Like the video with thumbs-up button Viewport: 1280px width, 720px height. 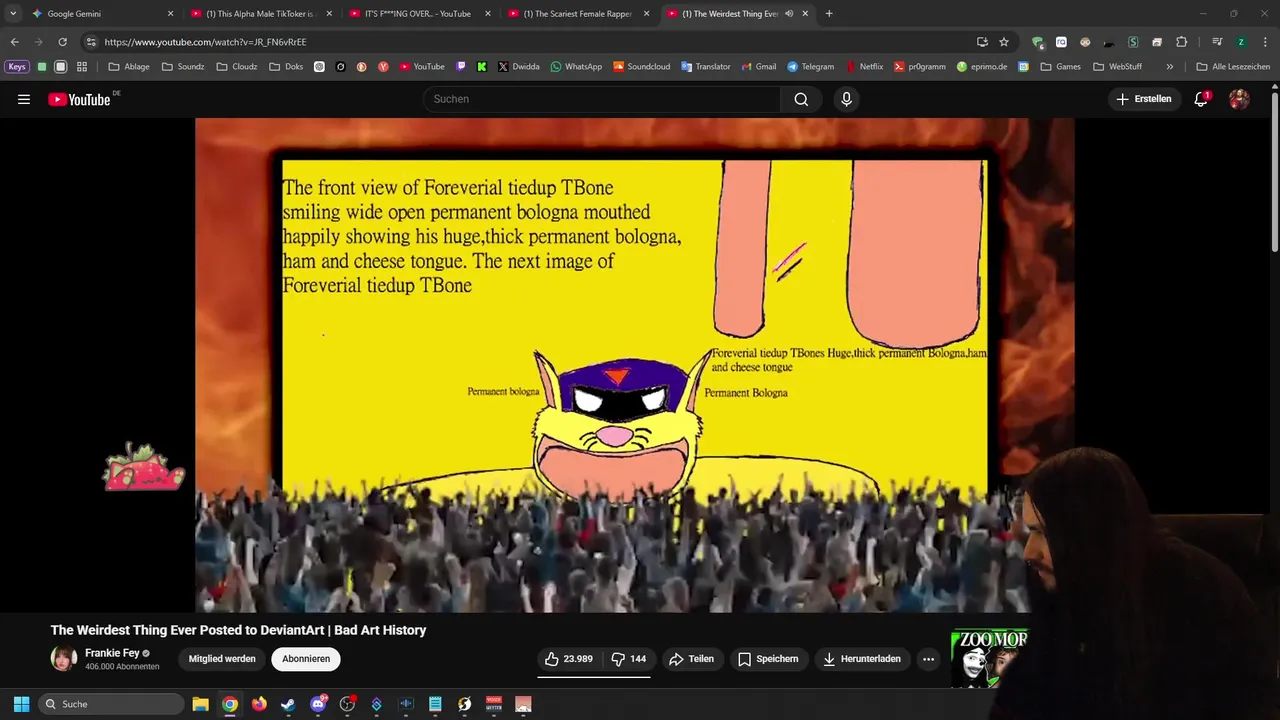click(569, 659)
